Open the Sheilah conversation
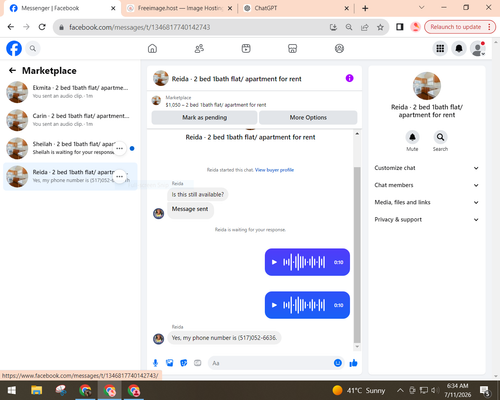 [x=70, y=148]
